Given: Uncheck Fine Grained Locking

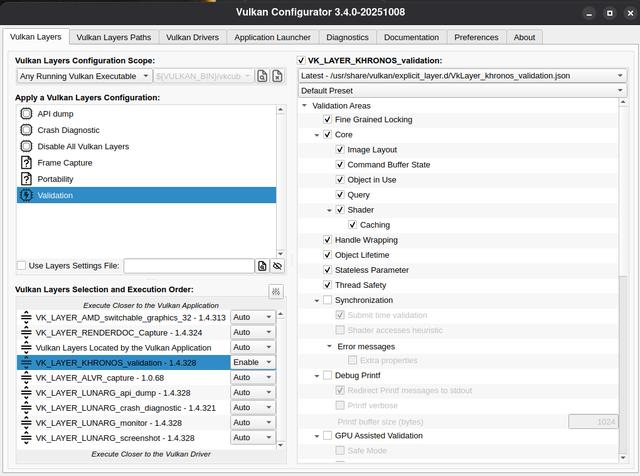Looking at the screenshot, I should pos(327,119).
